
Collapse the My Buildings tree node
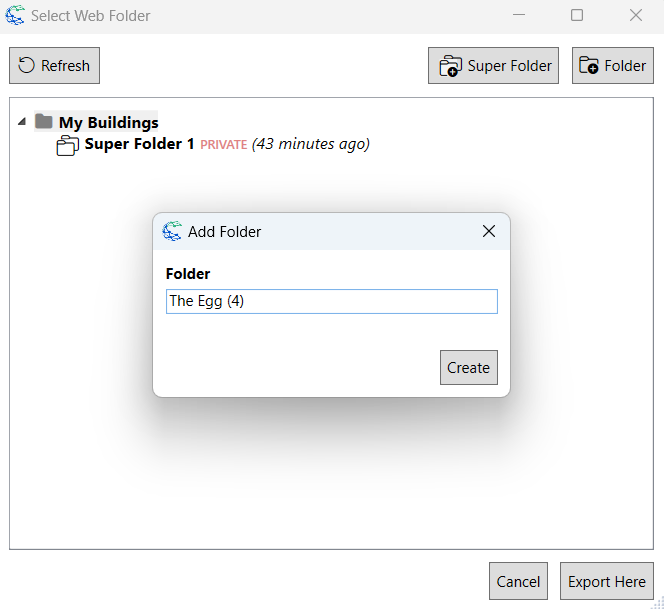[x=22, y=122]
